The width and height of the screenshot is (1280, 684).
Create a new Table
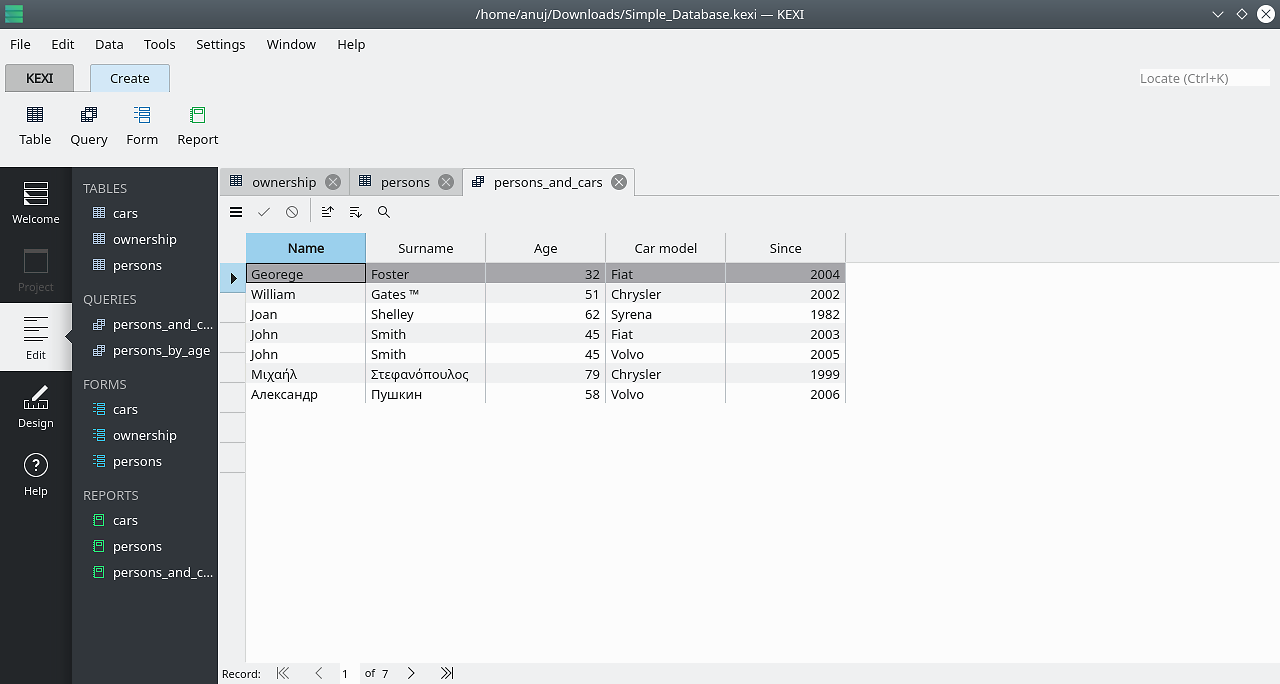(35, 126)
